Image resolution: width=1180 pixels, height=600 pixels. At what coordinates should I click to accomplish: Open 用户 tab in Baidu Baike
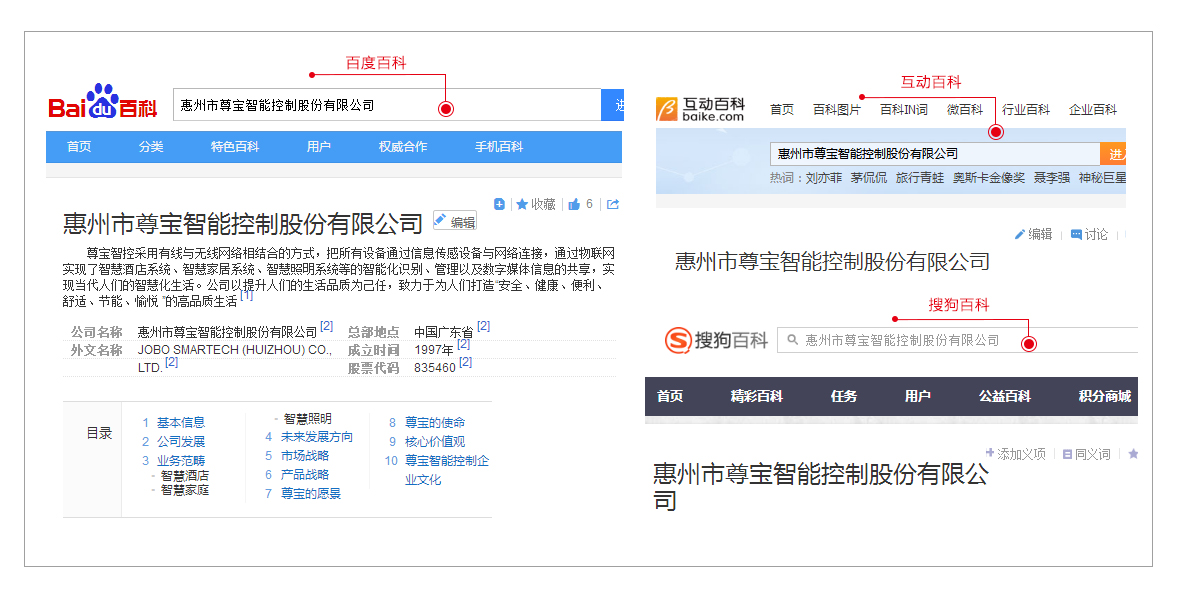pyautogui.click(x=318, y=147)
